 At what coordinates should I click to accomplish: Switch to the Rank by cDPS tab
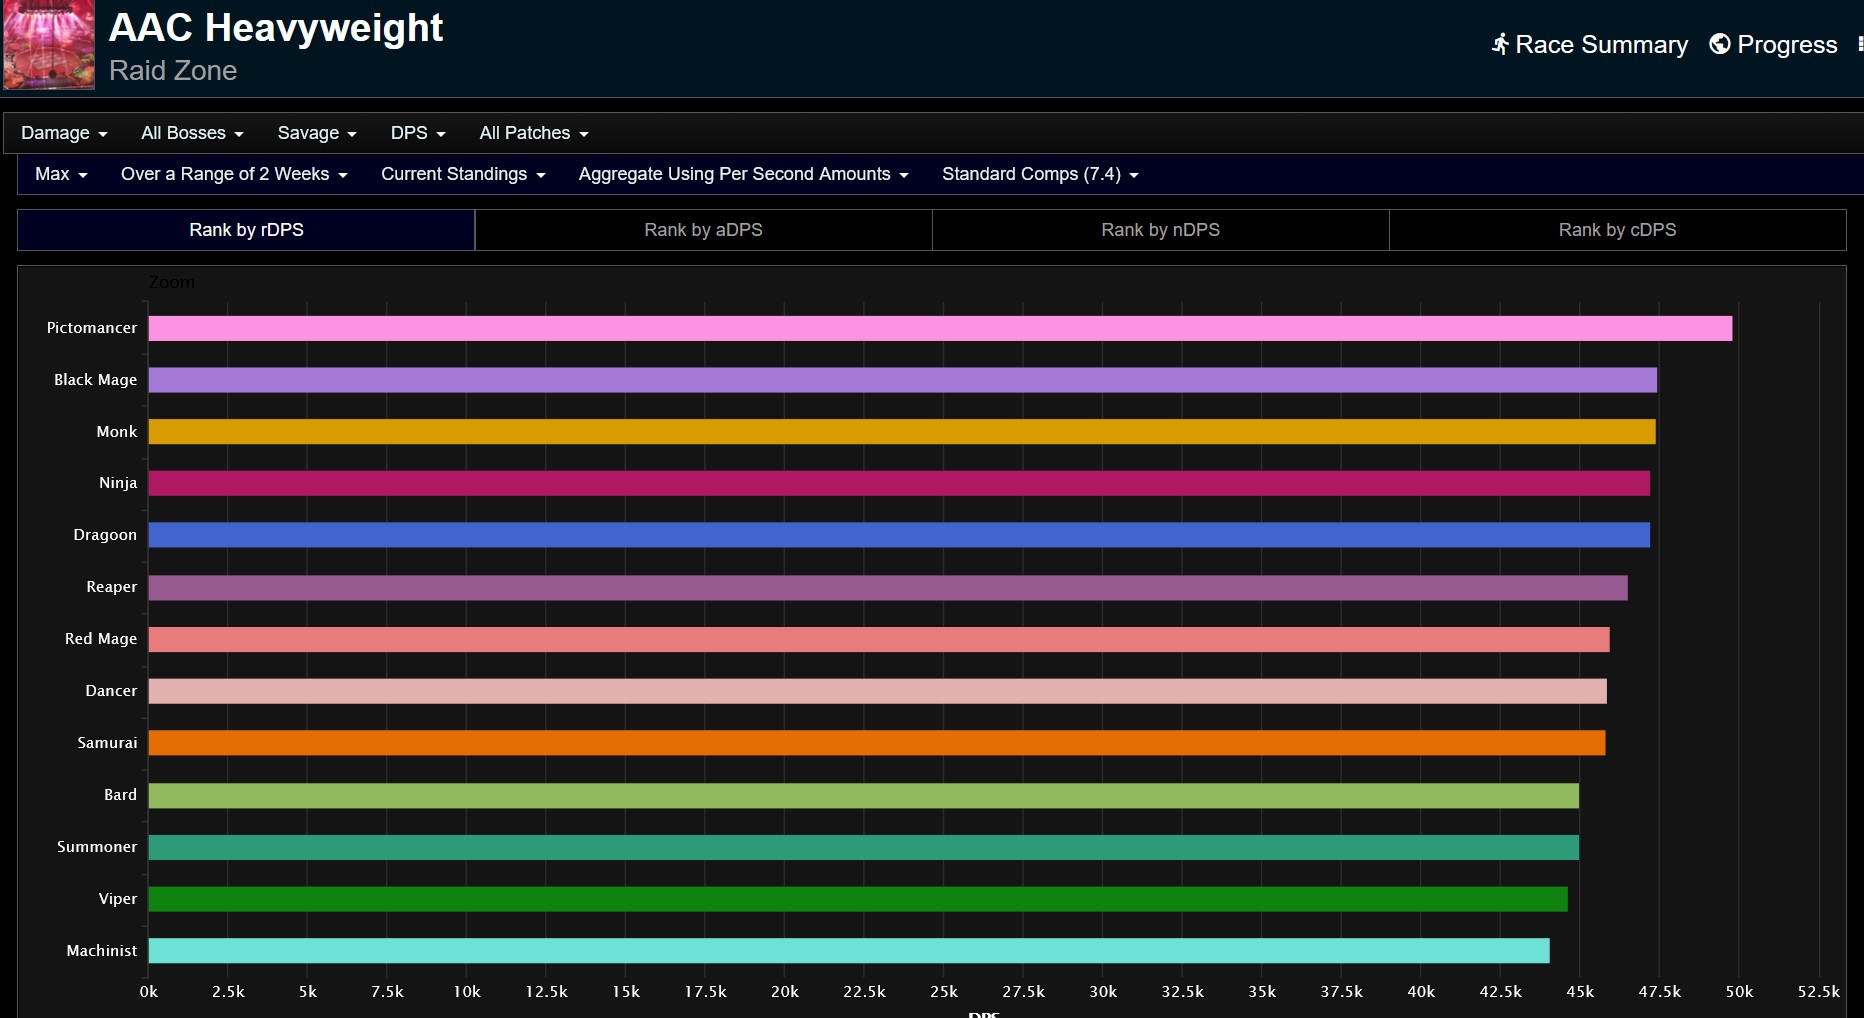pos(1617,230)
